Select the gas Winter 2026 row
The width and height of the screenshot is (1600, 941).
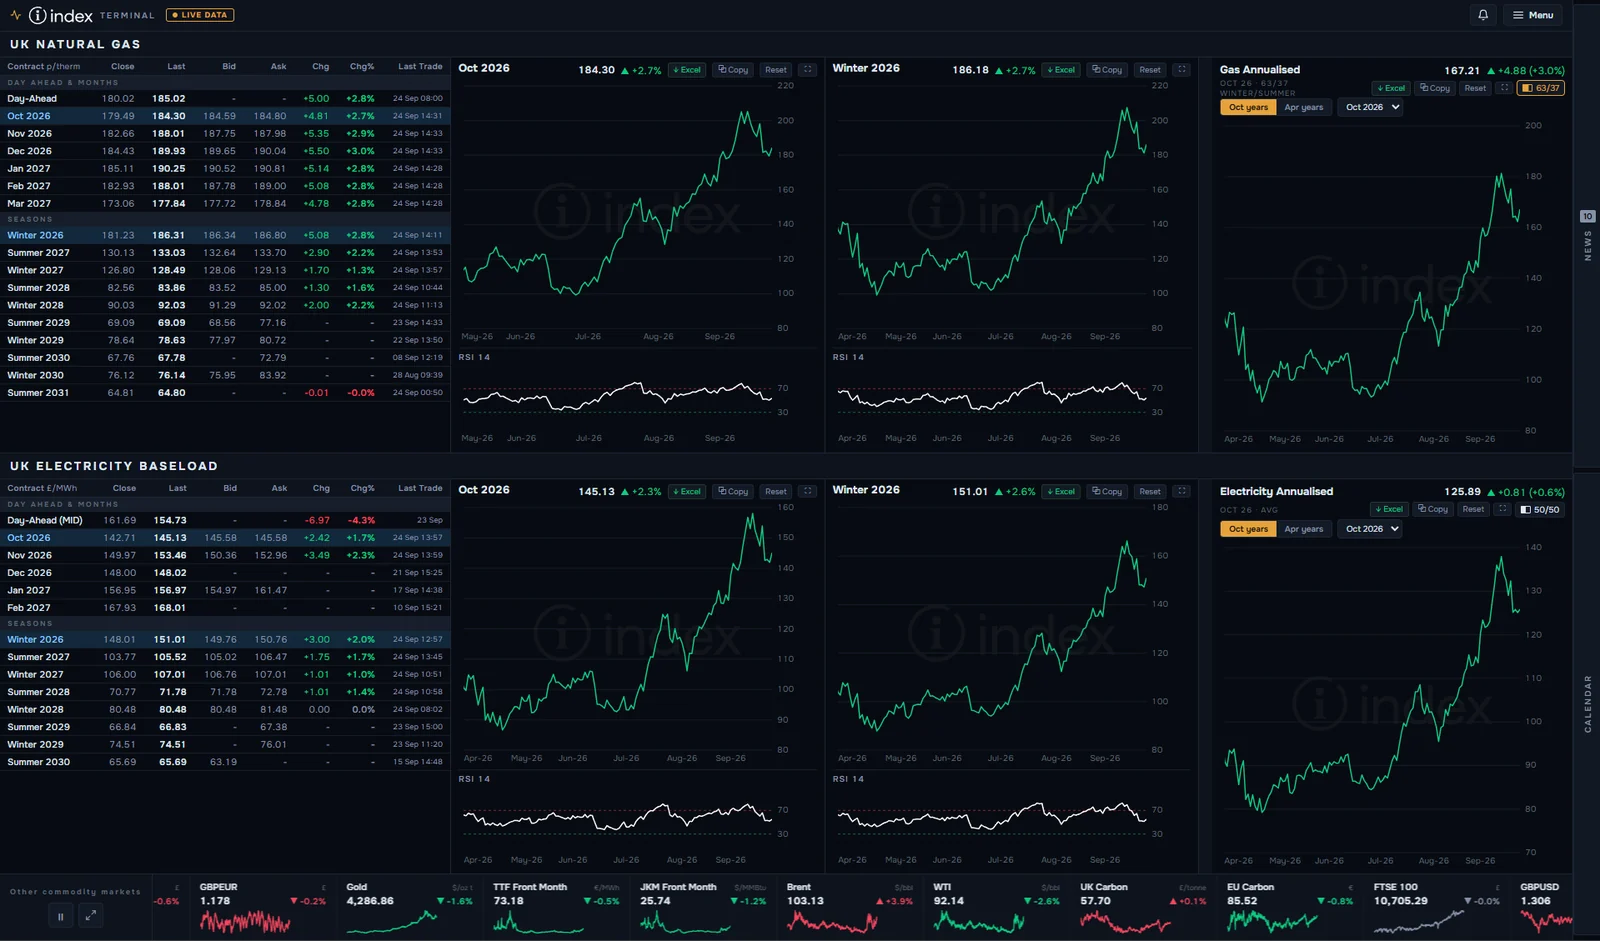[x=225, y=235]
